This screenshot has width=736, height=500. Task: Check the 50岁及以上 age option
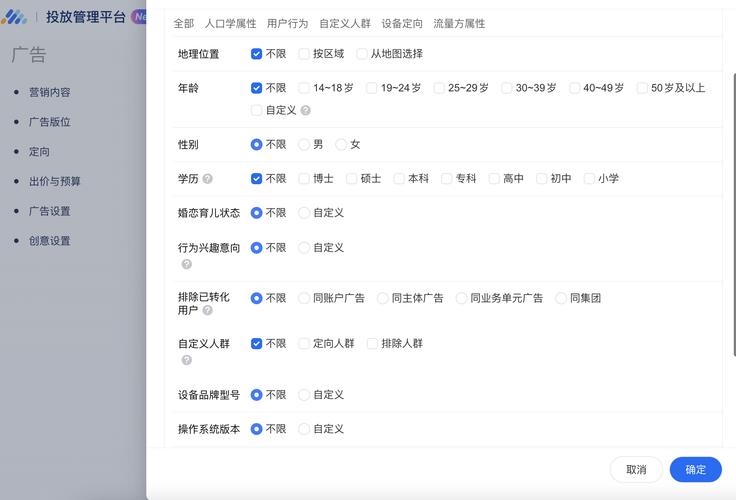pyautogui.click(x=642, y=88)
